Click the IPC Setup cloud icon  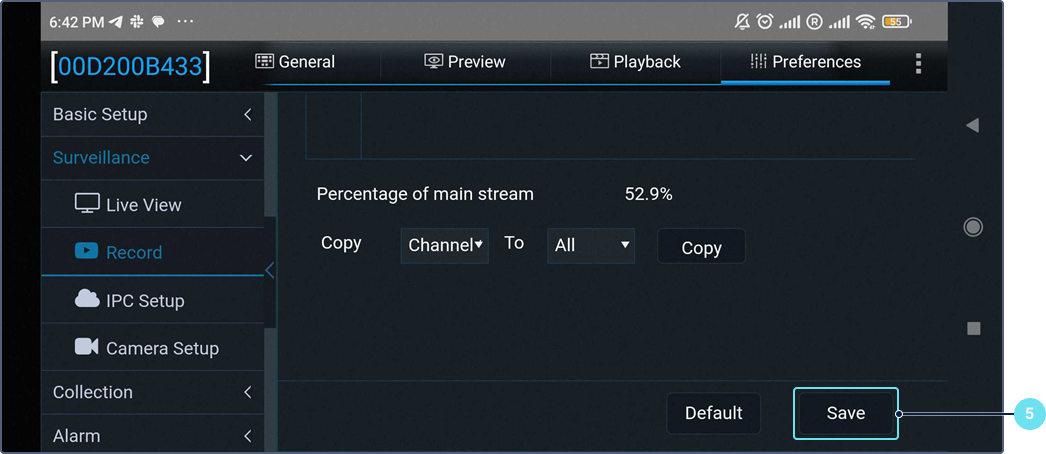coord(87,299)
